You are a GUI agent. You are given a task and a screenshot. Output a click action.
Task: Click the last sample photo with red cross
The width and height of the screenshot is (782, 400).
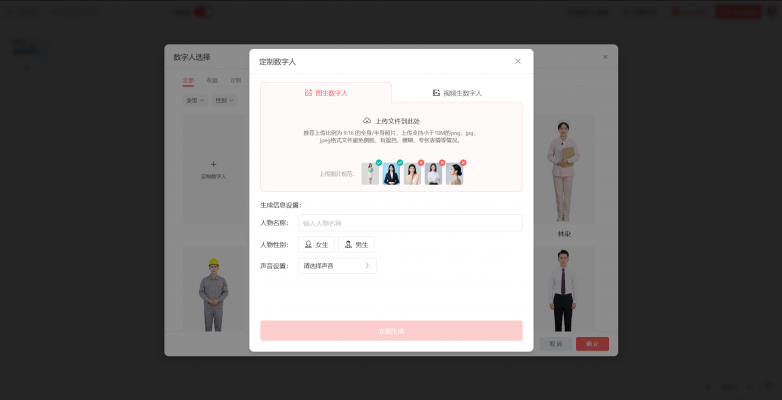(455, 174)
